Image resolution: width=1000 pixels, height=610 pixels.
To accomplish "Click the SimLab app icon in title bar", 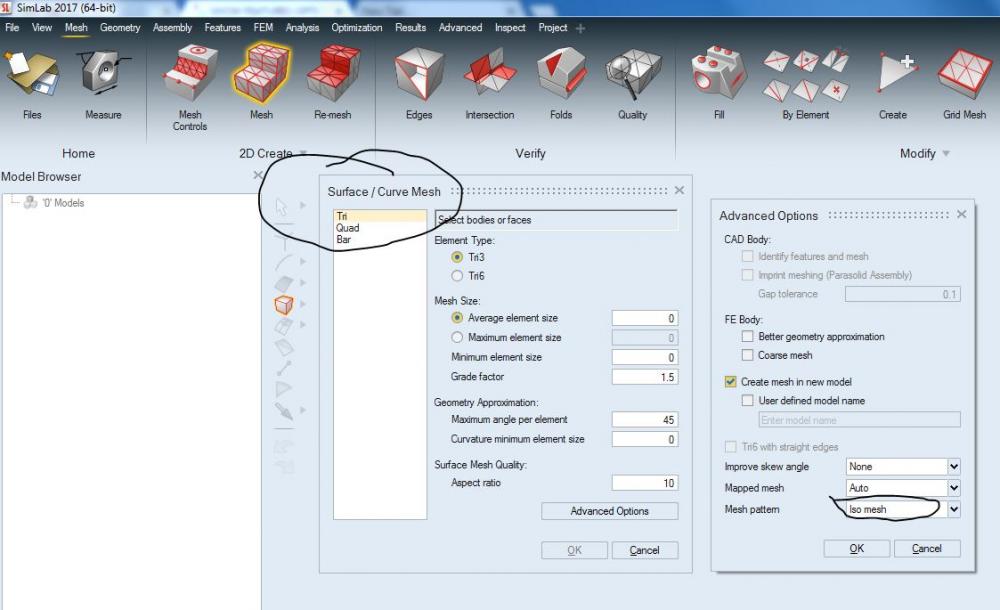I will tap(6, 8).
